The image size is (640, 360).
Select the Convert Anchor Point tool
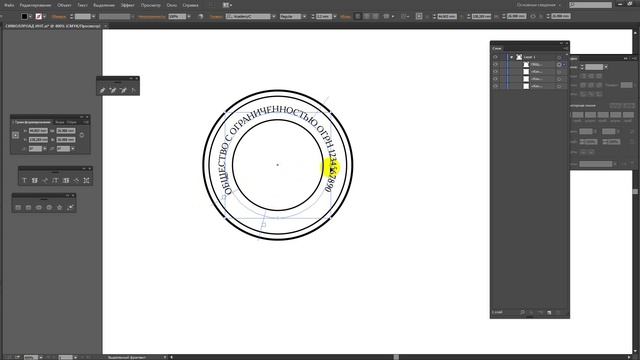[133, 90]
